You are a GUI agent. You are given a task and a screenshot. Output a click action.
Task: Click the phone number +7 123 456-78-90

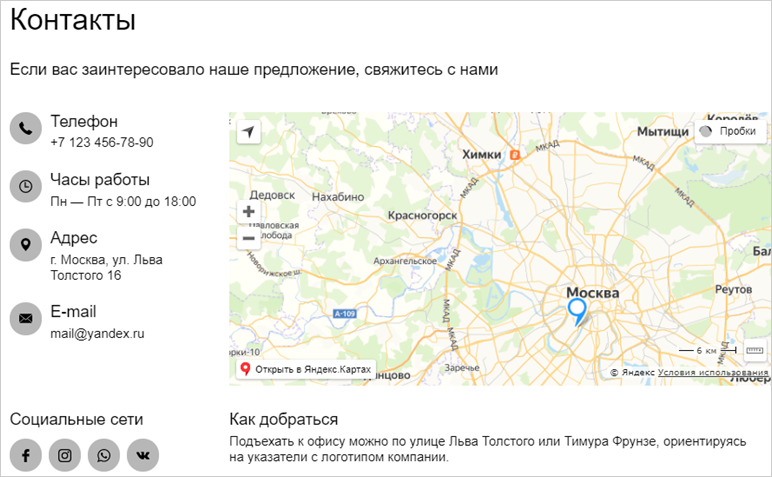pos(102,143)
